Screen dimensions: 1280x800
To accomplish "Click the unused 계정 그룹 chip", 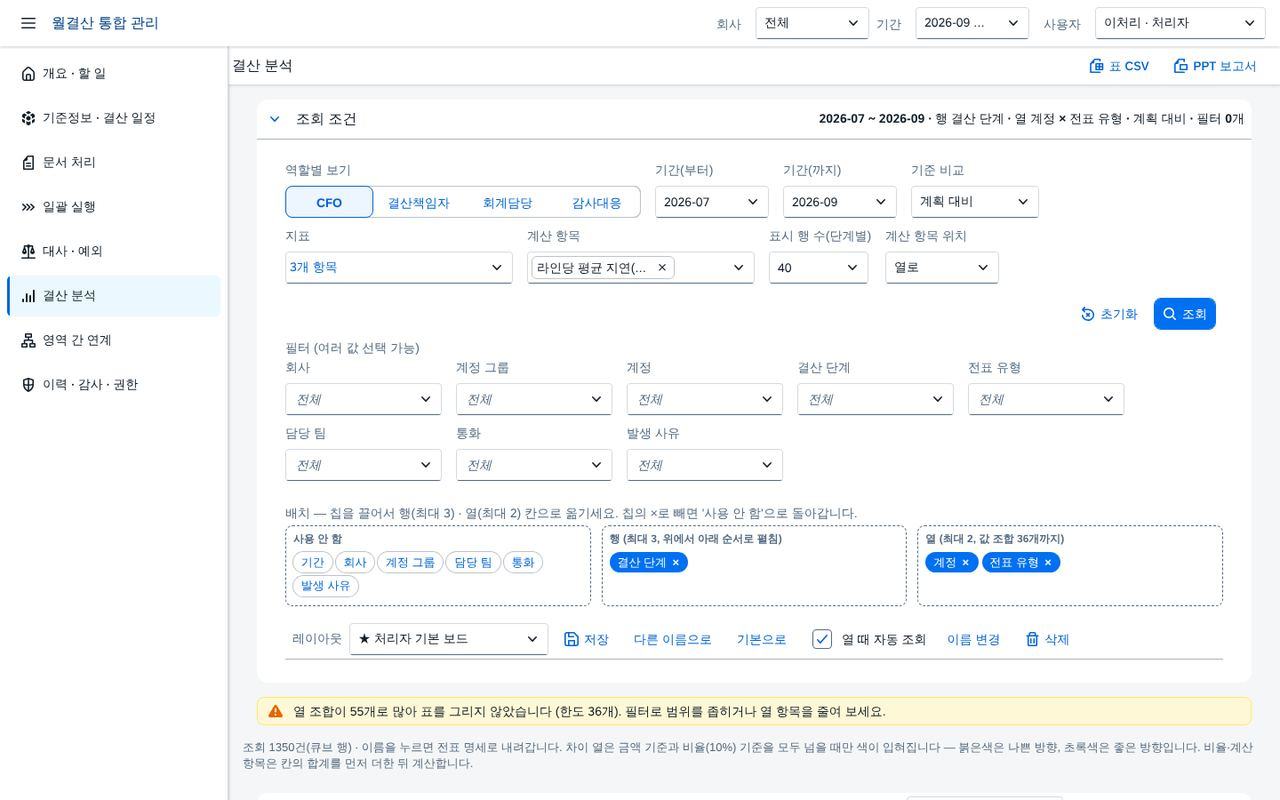I will pyautogui.click(x=410, y=562).
